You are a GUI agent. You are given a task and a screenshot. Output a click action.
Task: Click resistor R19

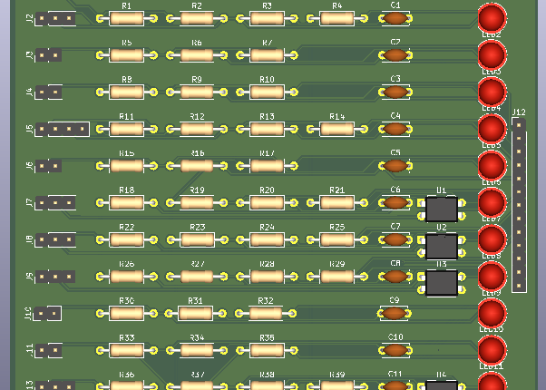pos(197,203)
